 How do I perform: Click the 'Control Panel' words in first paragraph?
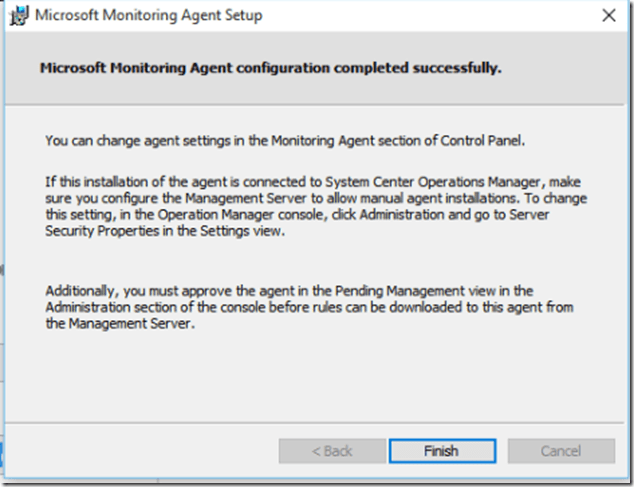click(x=484, y=141)
